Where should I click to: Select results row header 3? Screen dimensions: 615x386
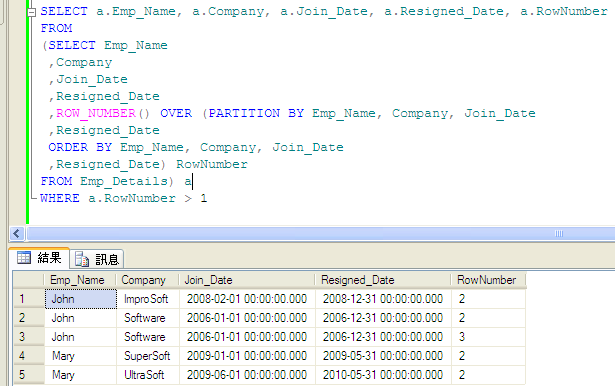(29, 337)
